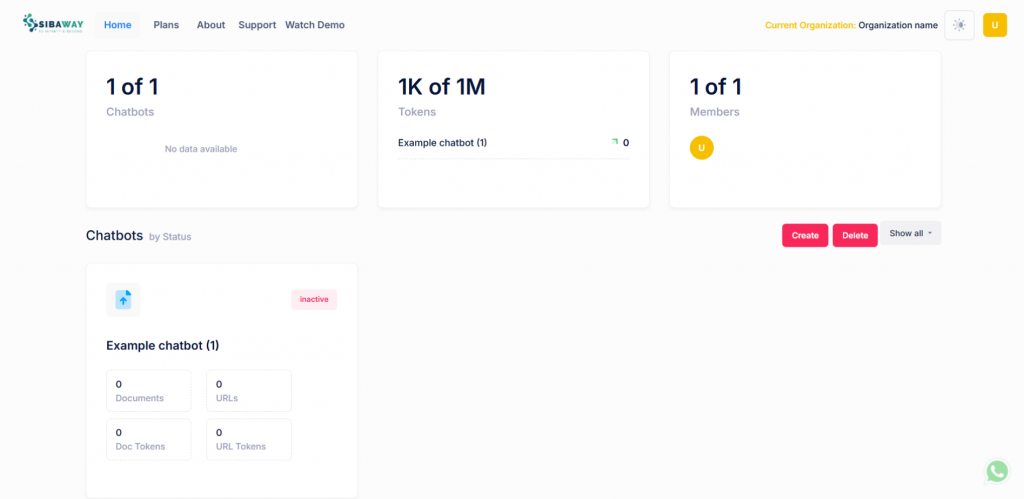1024x499 pixels.
Task: Click the by Status subtitle
Action: pos(170,237)
